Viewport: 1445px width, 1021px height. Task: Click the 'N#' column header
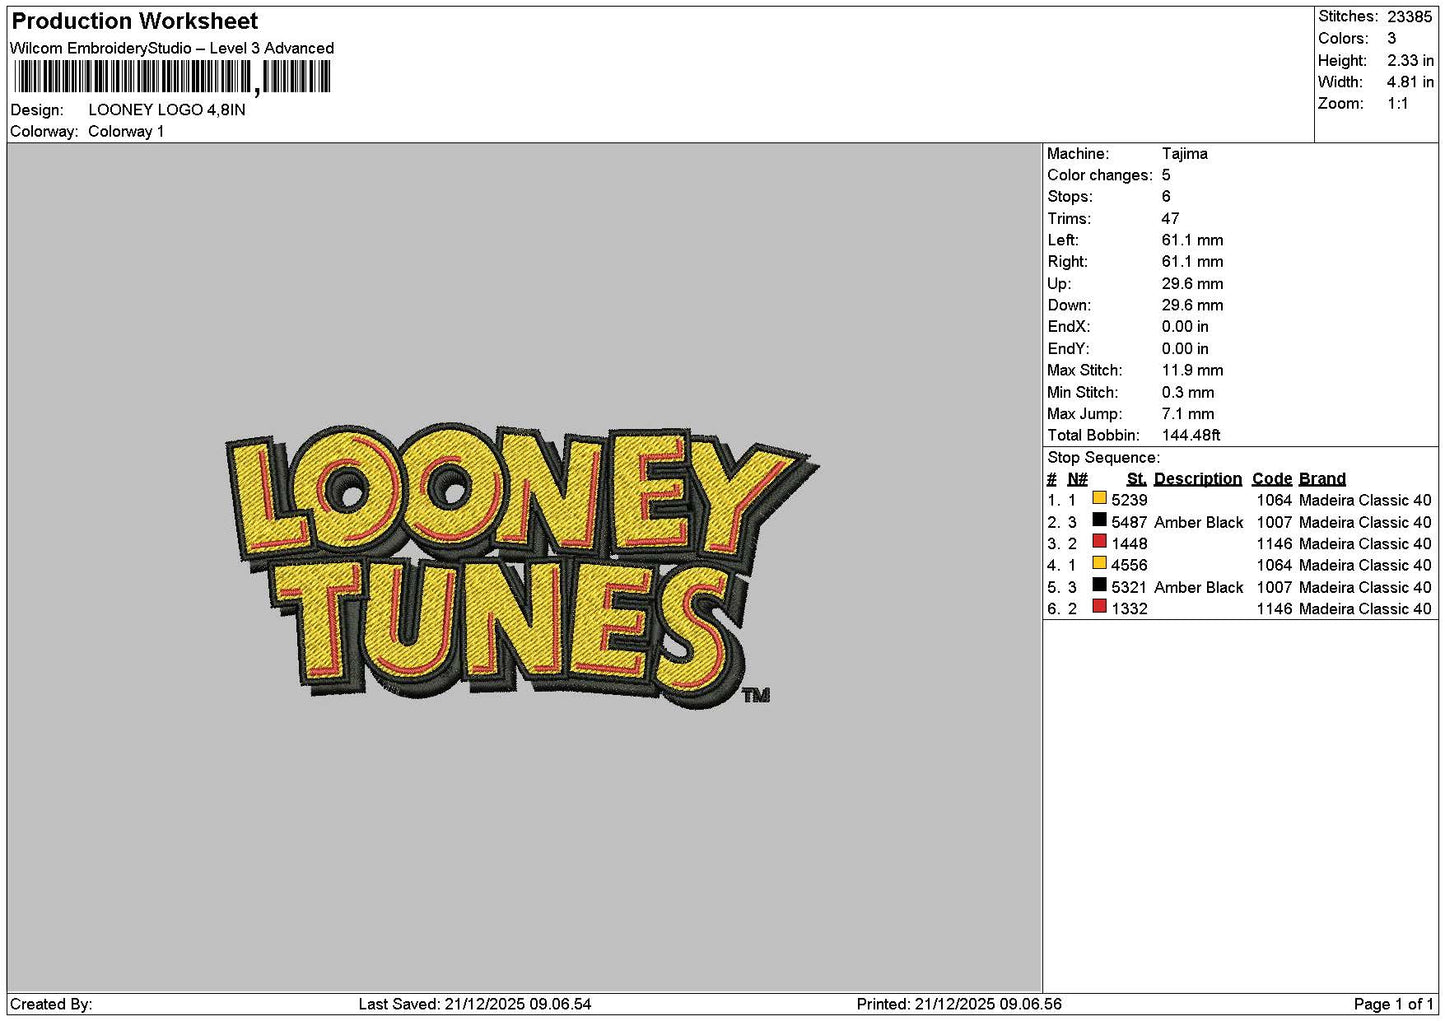1077,479
